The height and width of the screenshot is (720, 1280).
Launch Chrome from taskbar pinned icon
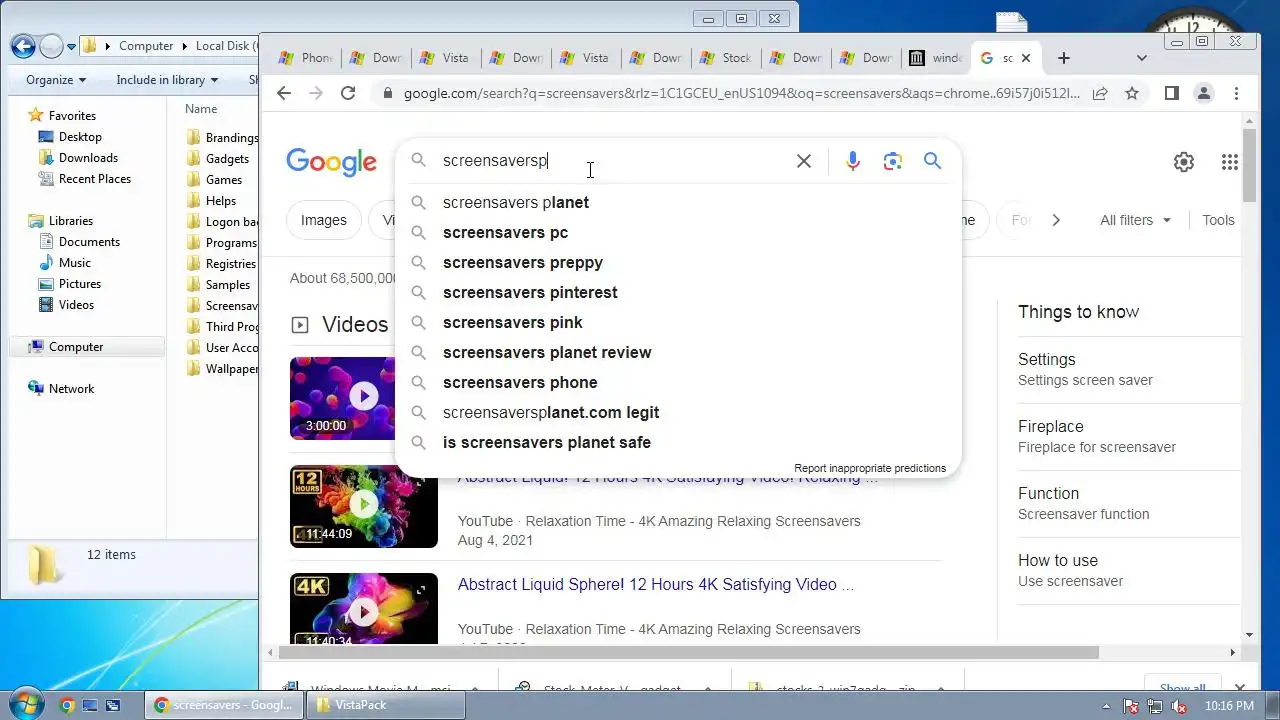[x=67, y=705]
